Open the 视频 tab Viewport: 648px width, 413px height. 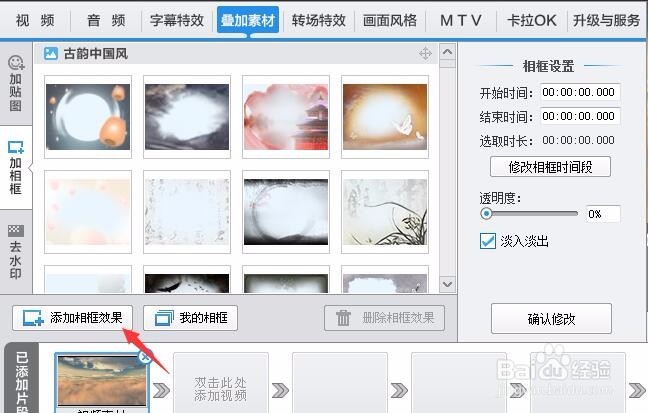(x=35, y=20)
